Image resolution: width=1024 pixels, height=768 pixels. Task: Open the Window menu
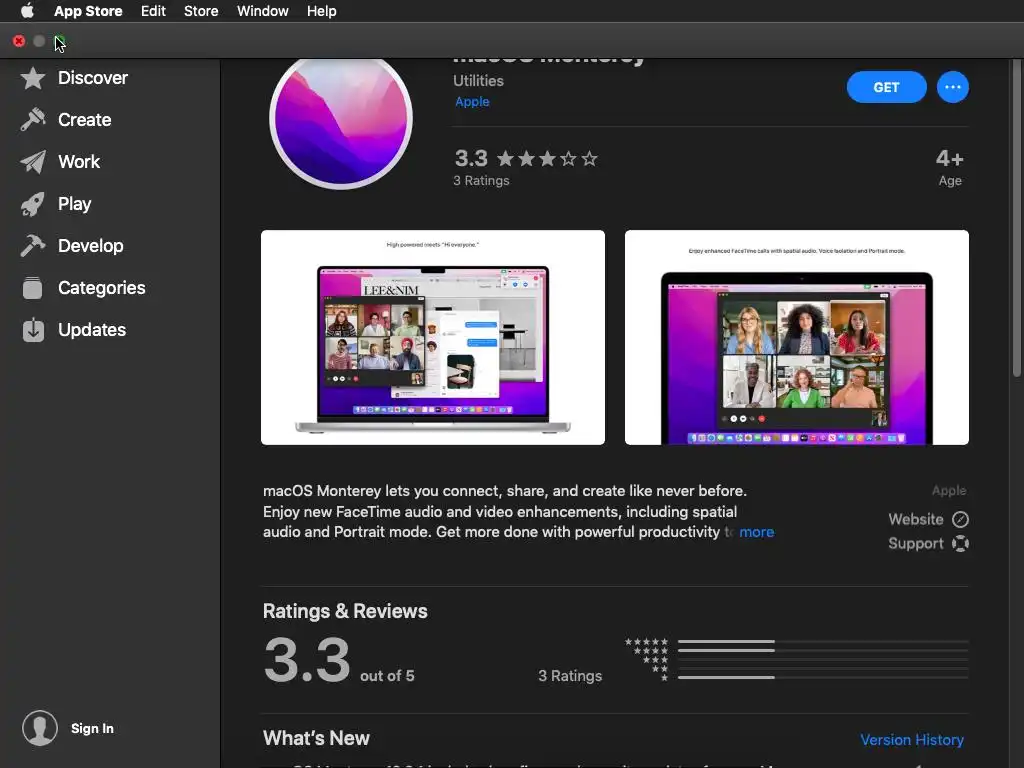263,11
